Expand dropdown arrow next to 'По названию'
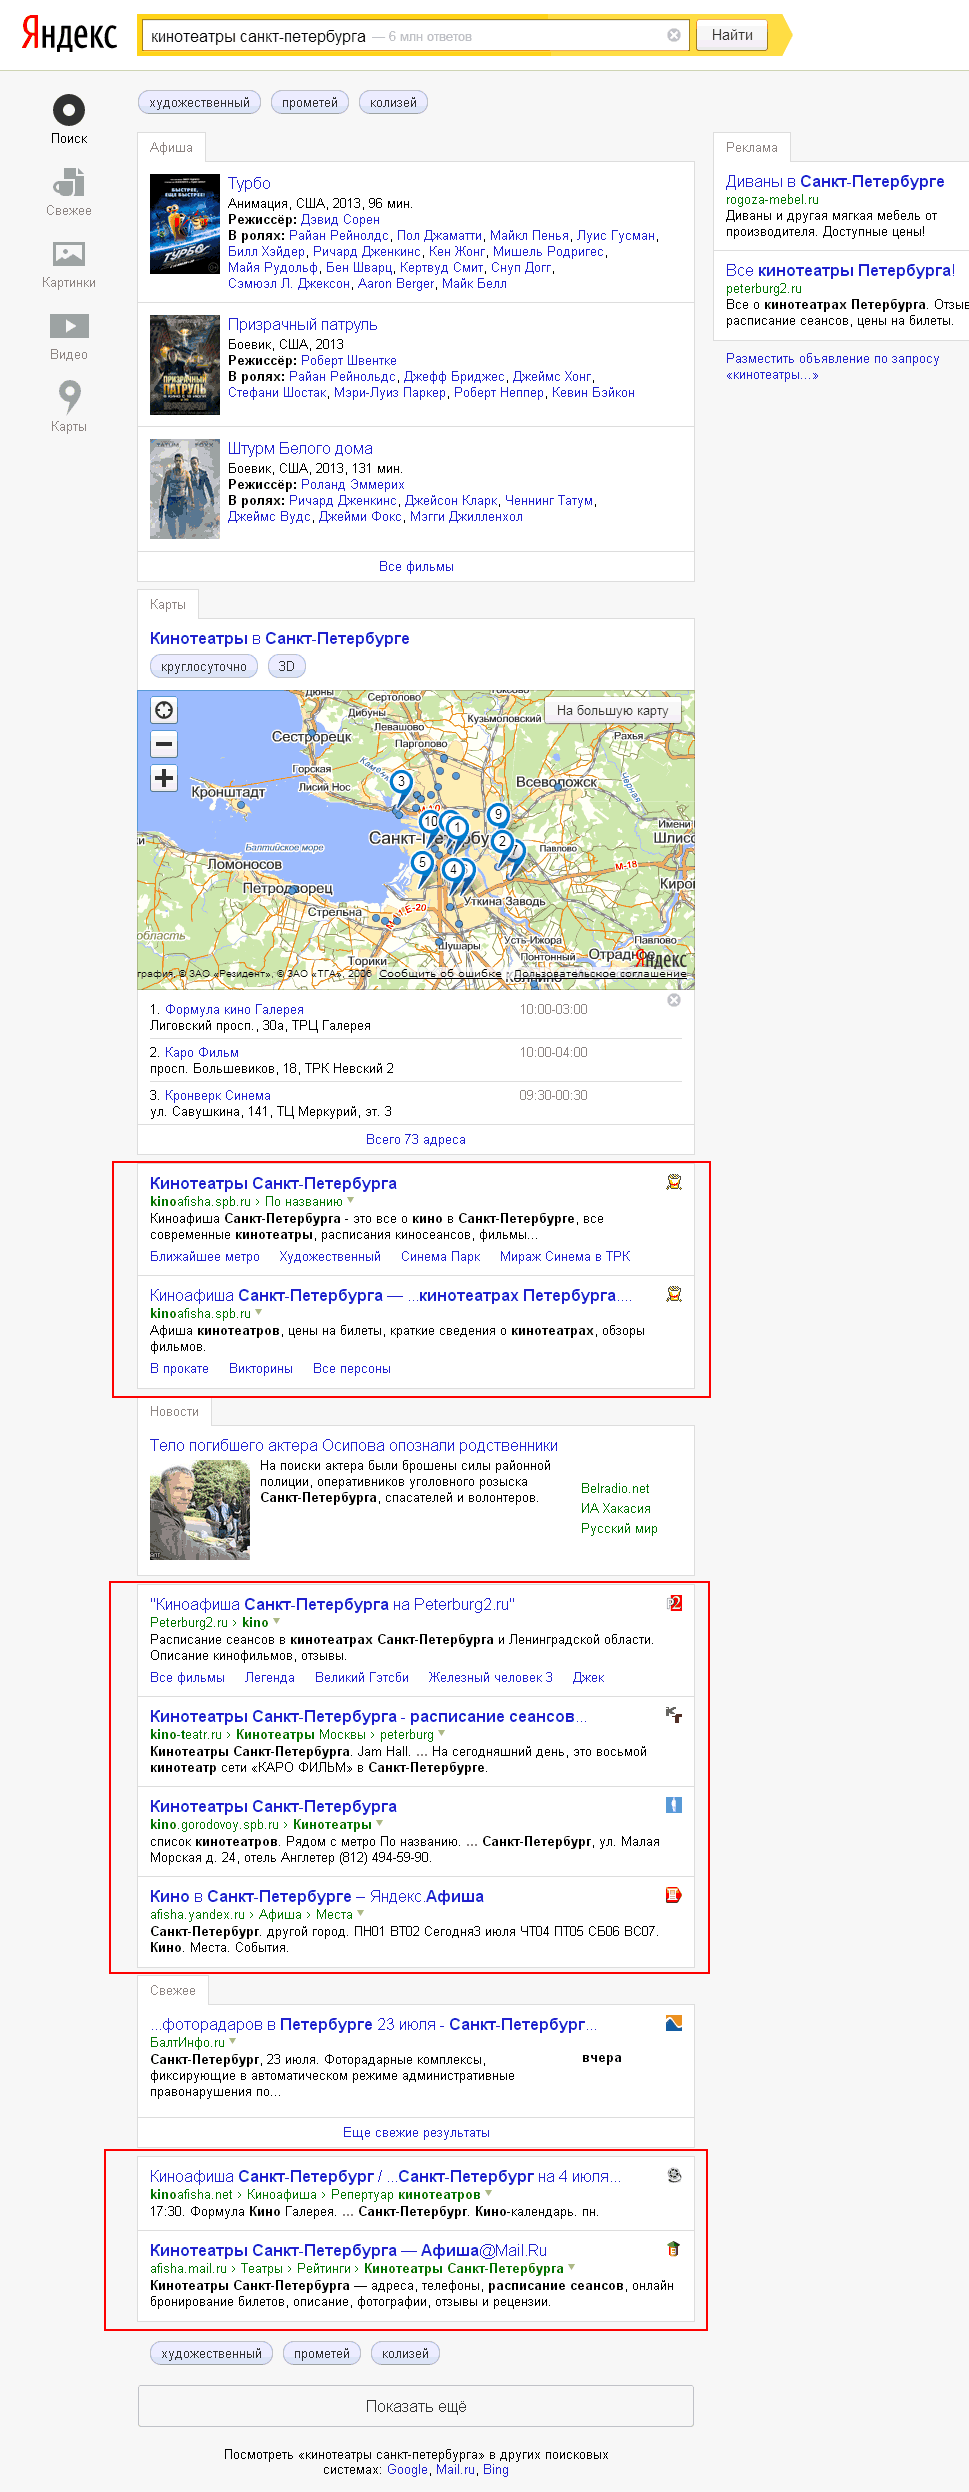This screenshot has height=2492, width=969. tap(350, 1200)
